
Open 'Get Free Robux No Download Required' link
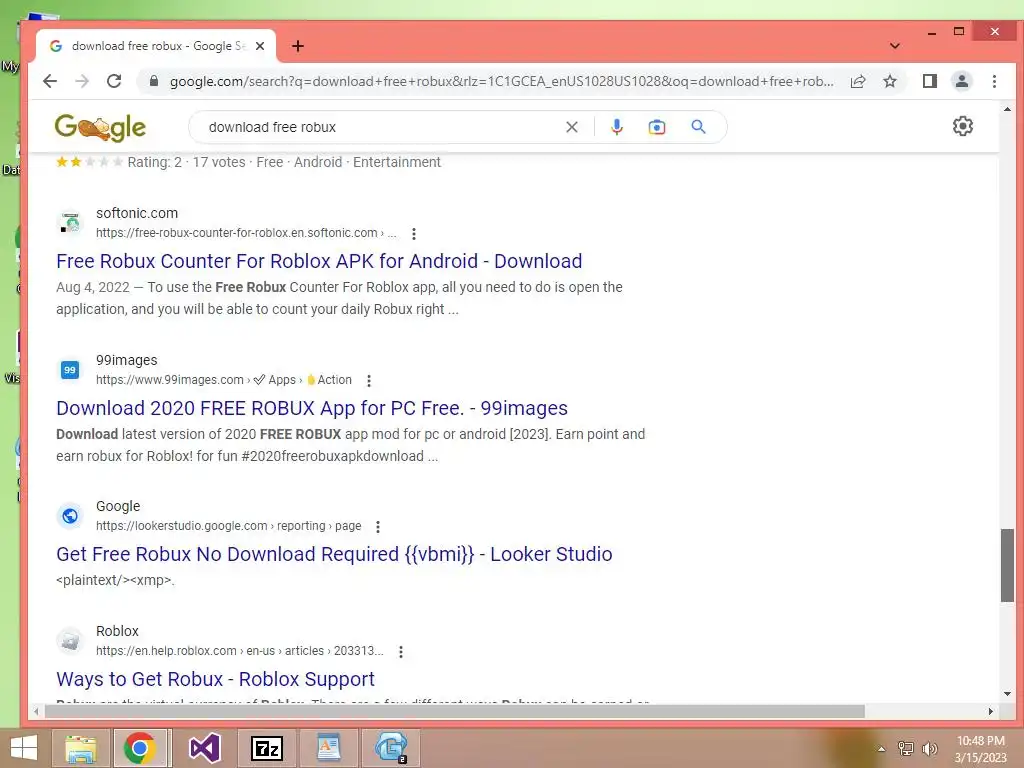coord(334,554)
